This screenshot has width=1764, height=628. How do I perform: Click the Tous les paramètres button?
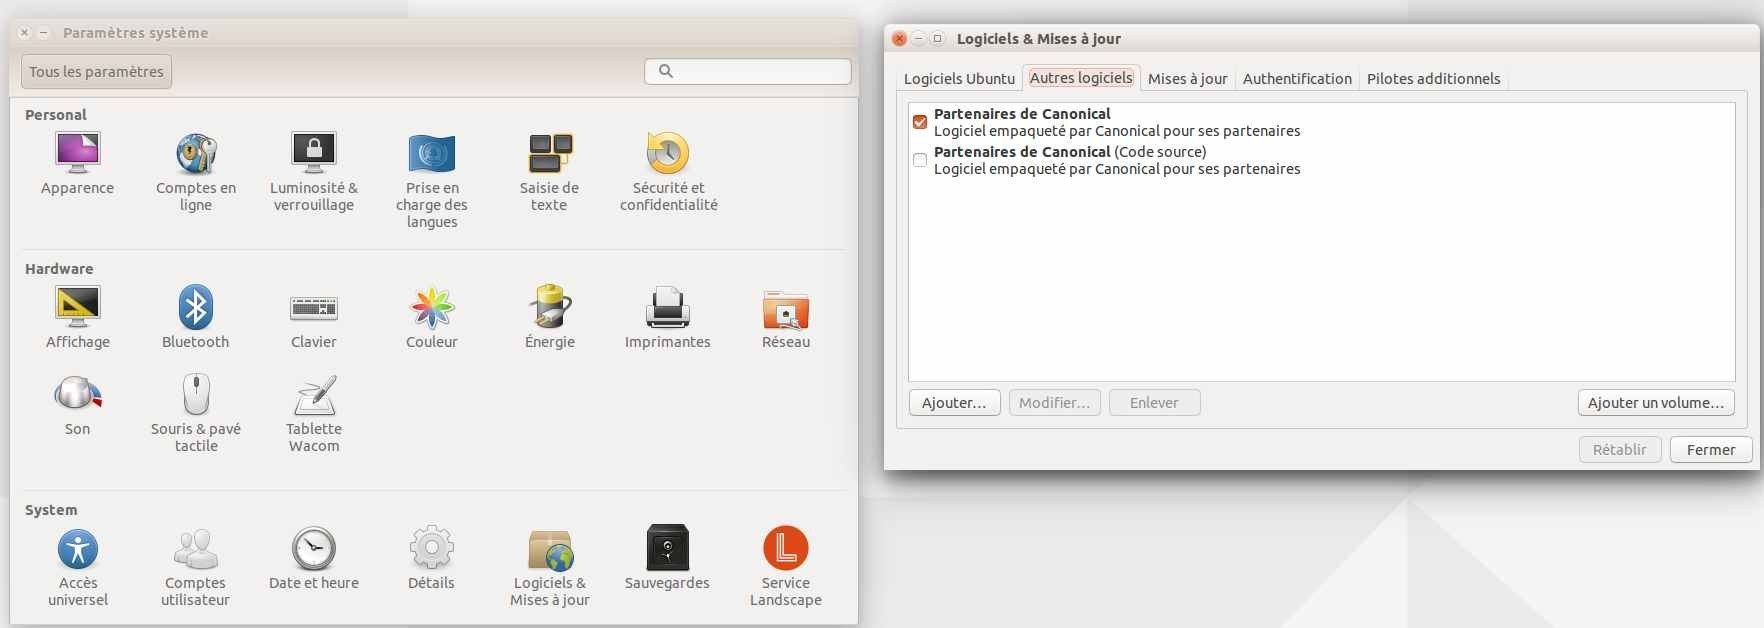[x=96, y=72]
